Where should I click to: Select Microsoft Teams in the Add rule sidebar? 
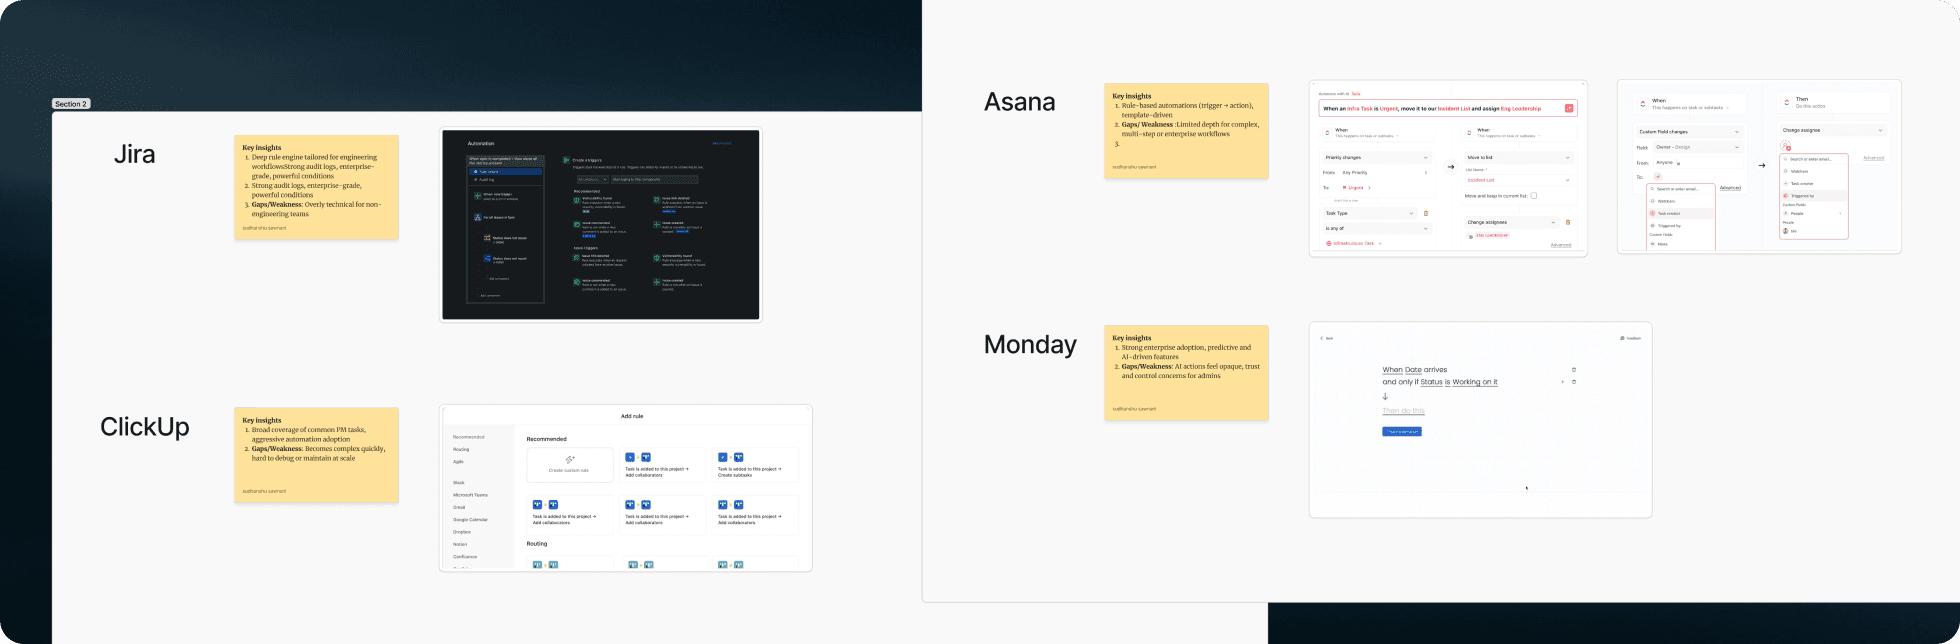[x=471, y=495]
